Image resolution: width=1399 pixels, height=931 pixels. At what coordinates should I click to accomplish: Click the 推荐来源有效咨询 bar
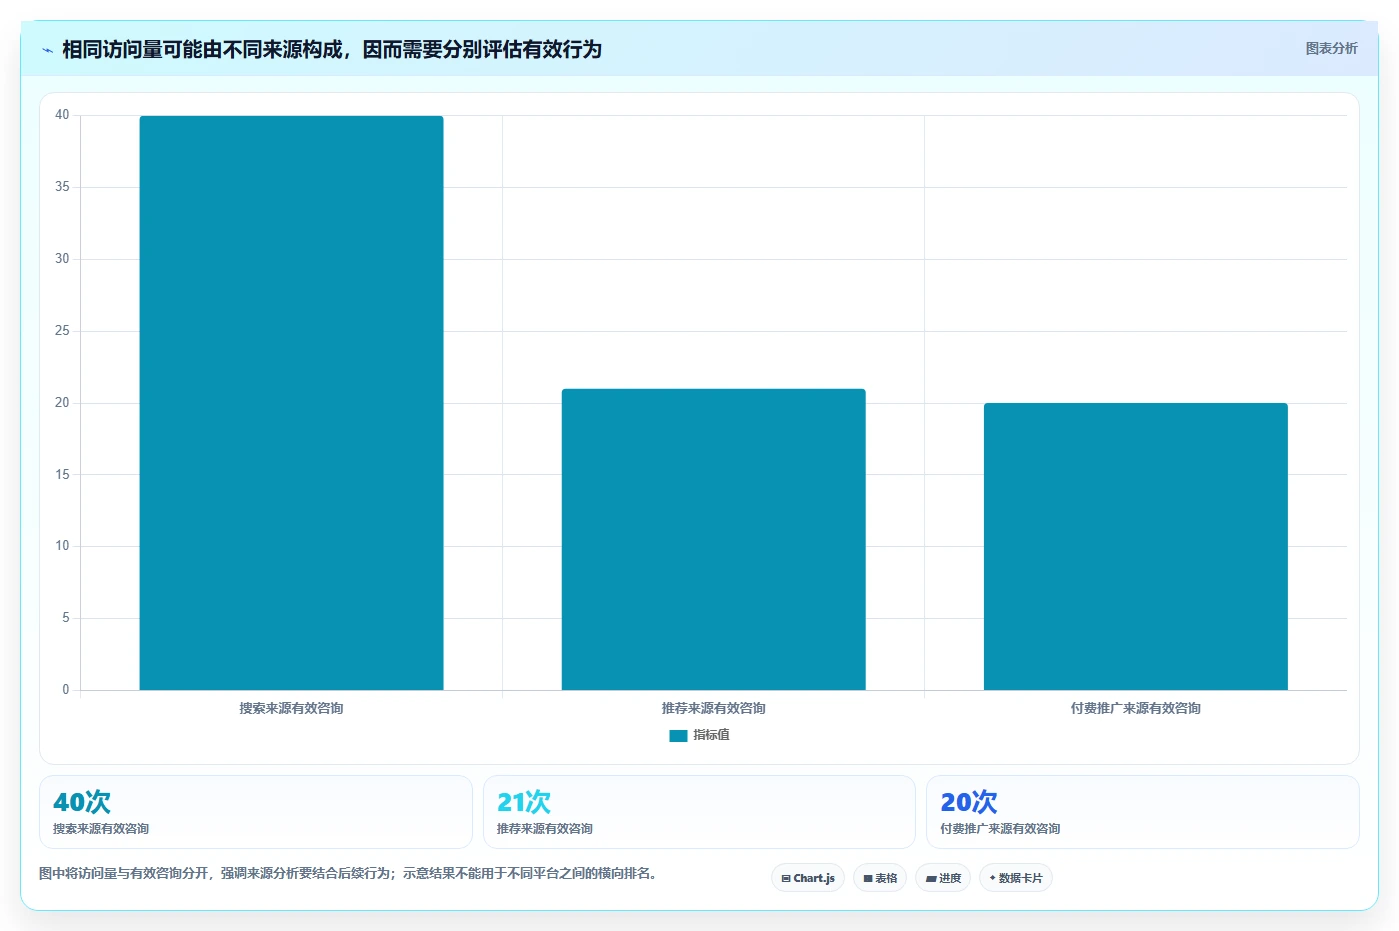click(713, 539)
